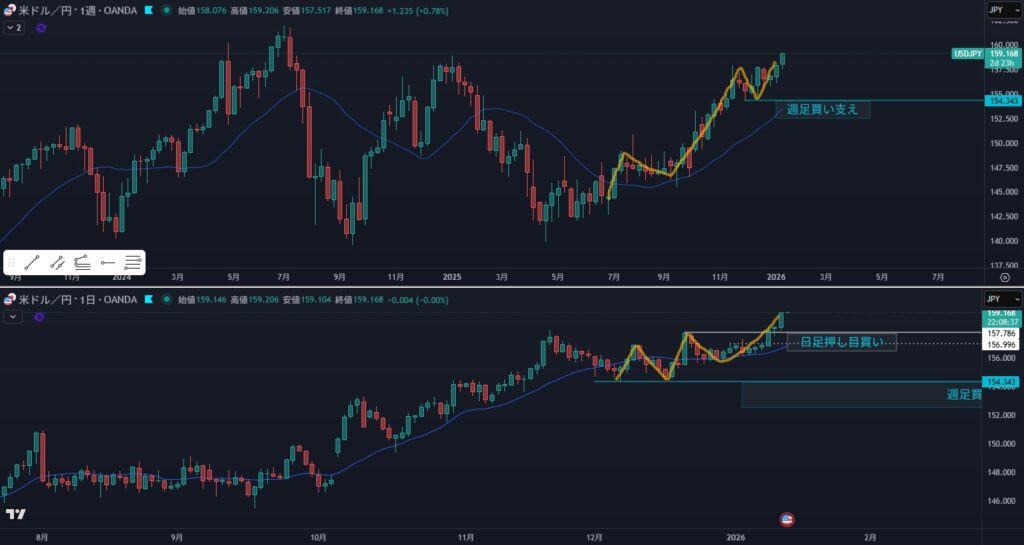Click the purple indicator icon on weekly chart
The image size is (1024, 545).
(41, 28)
